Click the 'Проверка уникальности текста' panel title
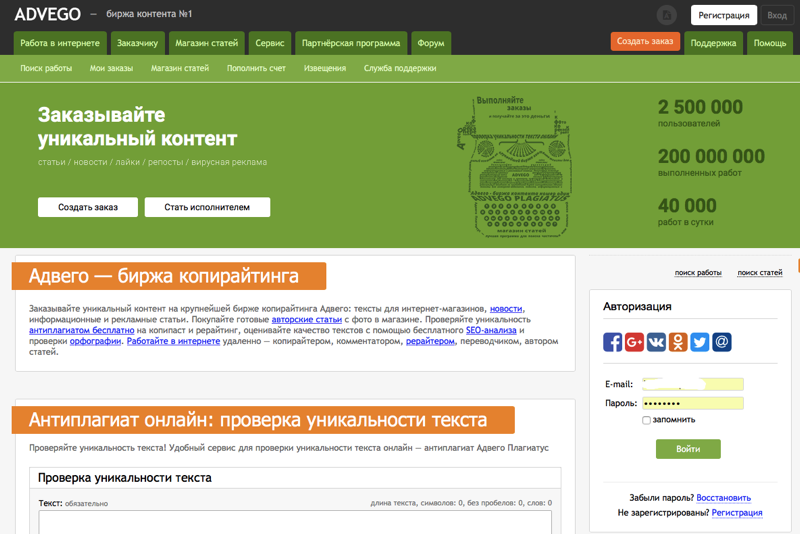This screenshot has width=800, height=534. tap(124, 478)
